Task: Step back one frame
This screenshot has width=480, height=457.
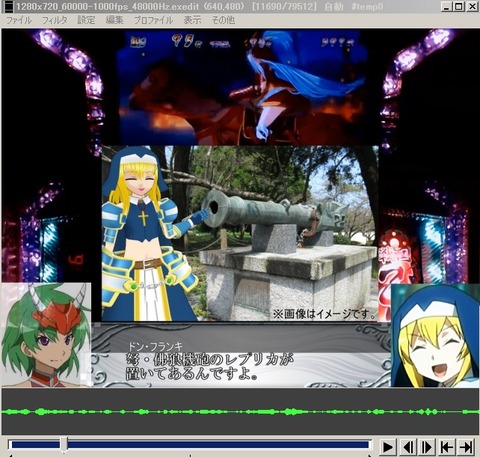Action: tap(407, 447)
